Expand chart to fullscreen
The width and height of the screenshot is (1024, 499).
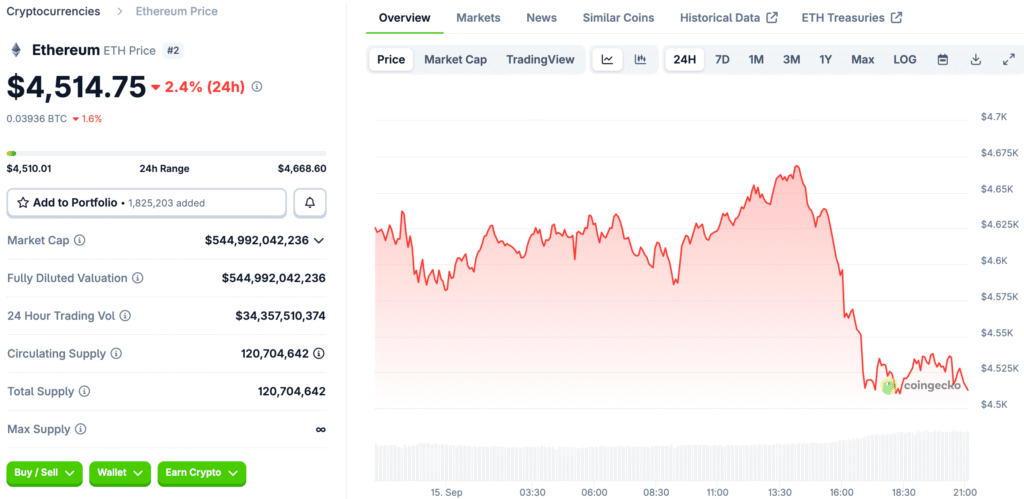[x=1008, y=59]
